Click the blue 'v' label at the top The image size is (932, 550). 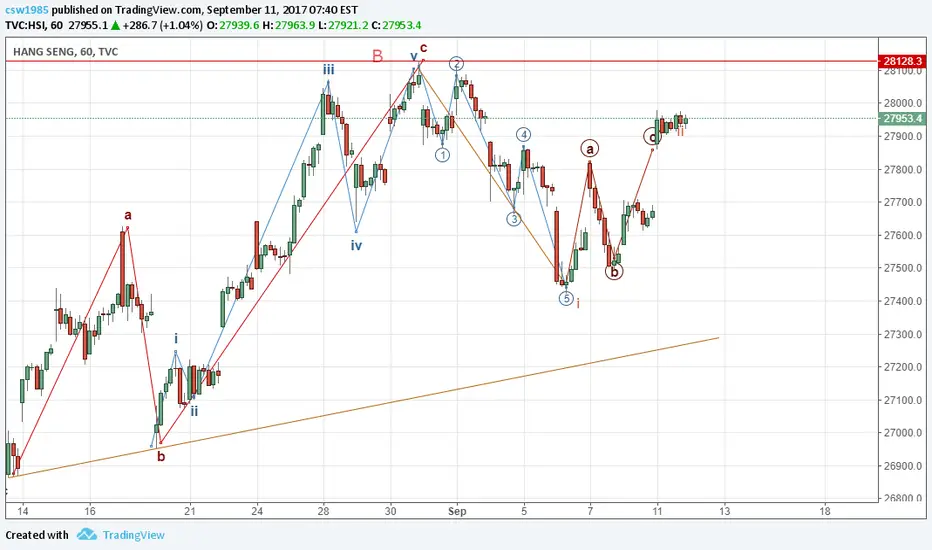pyautogui.click(x=414, y=56)
